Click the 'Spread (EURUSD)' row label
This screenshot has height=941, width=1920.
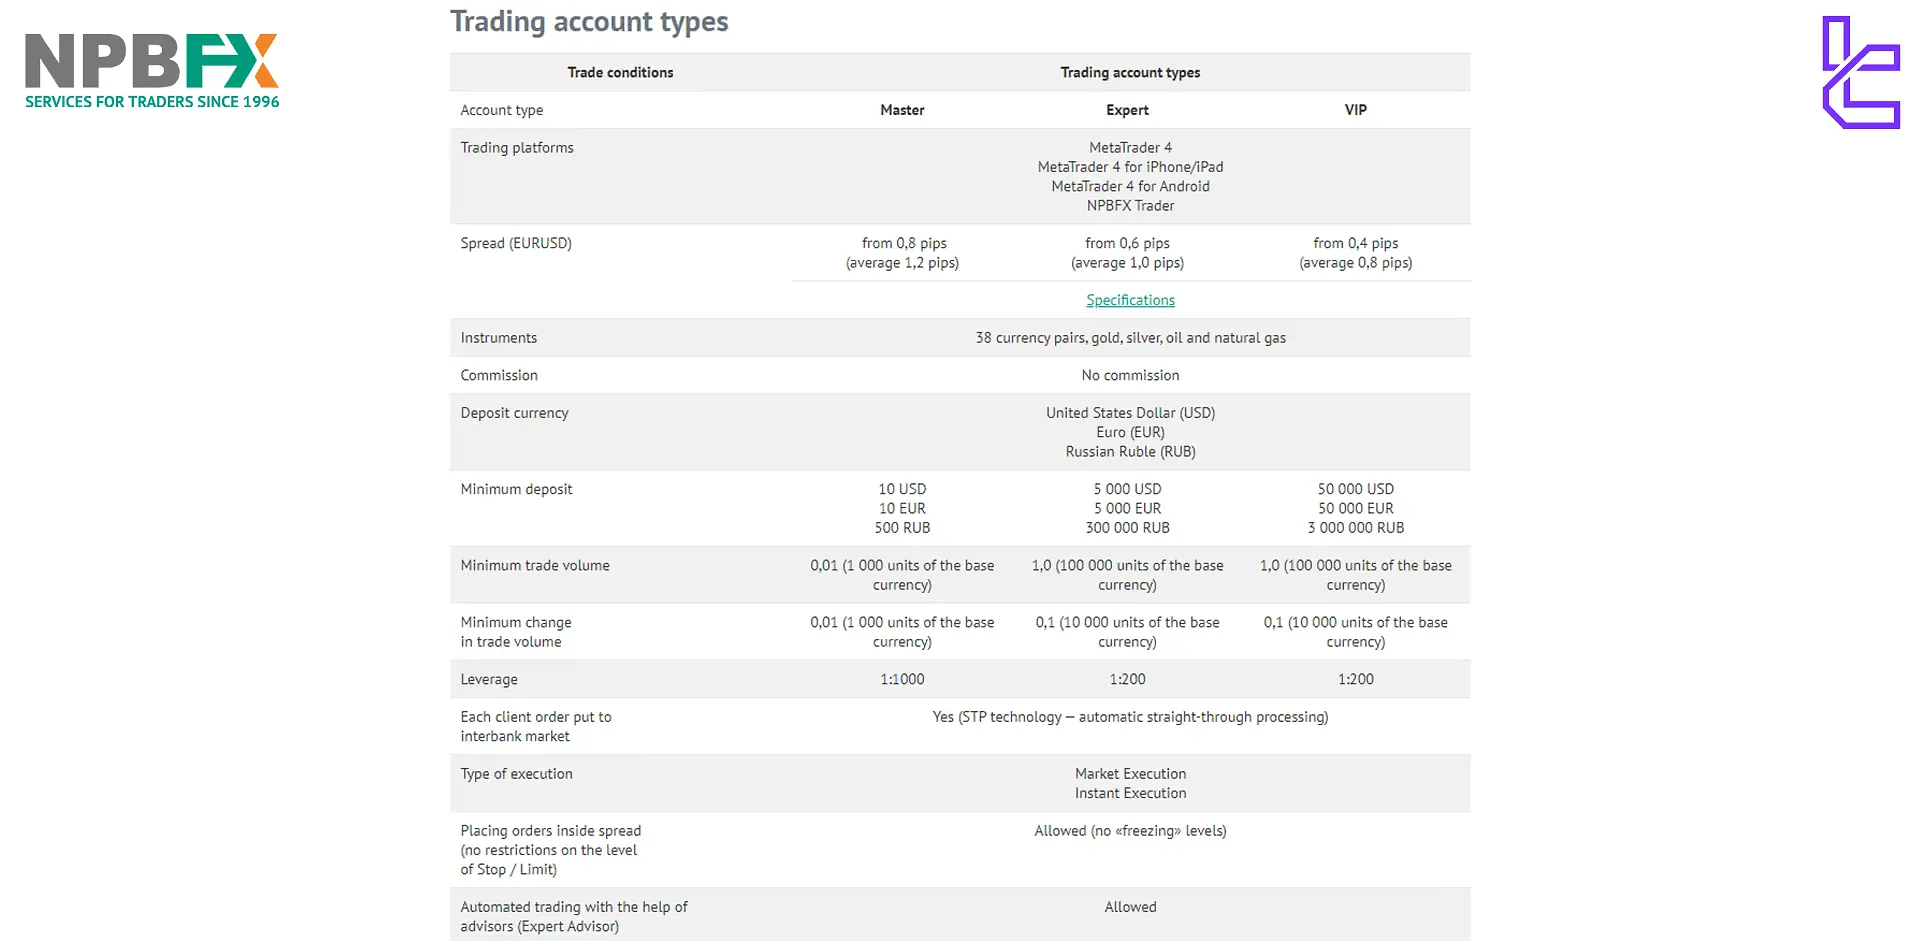[516, 243]
